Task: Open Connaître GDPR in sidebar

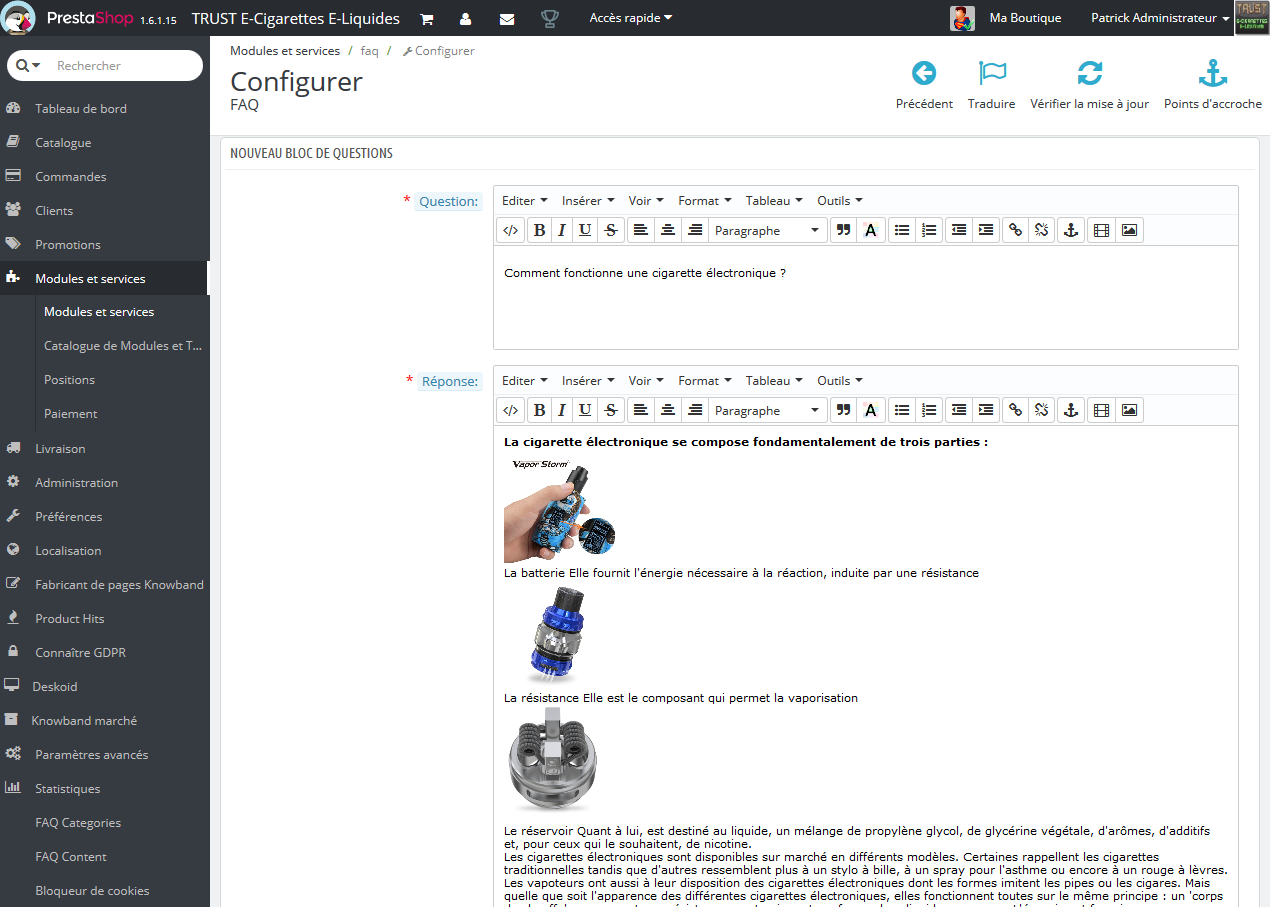Action: 80,653
